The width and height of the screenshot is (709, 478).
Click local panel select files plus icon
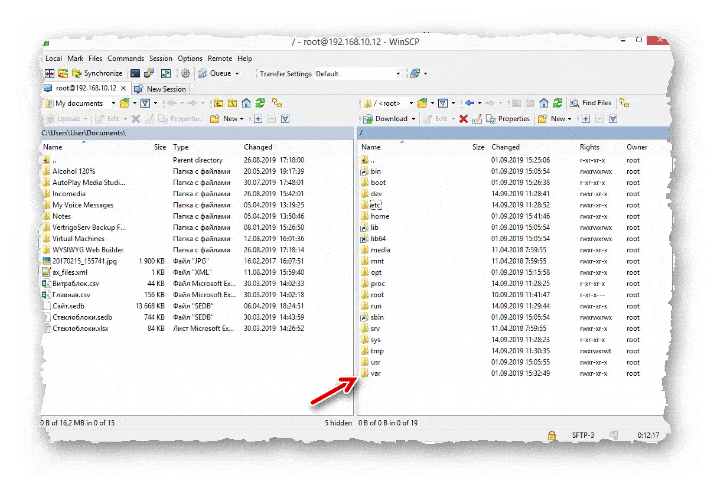pos(258,119)
